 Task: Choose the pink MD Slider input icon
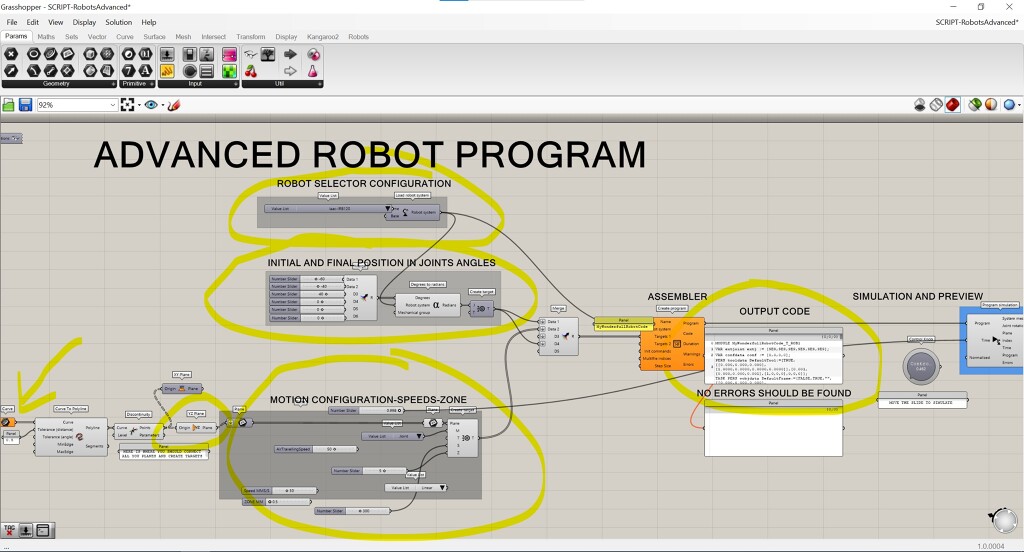point(229,54)
